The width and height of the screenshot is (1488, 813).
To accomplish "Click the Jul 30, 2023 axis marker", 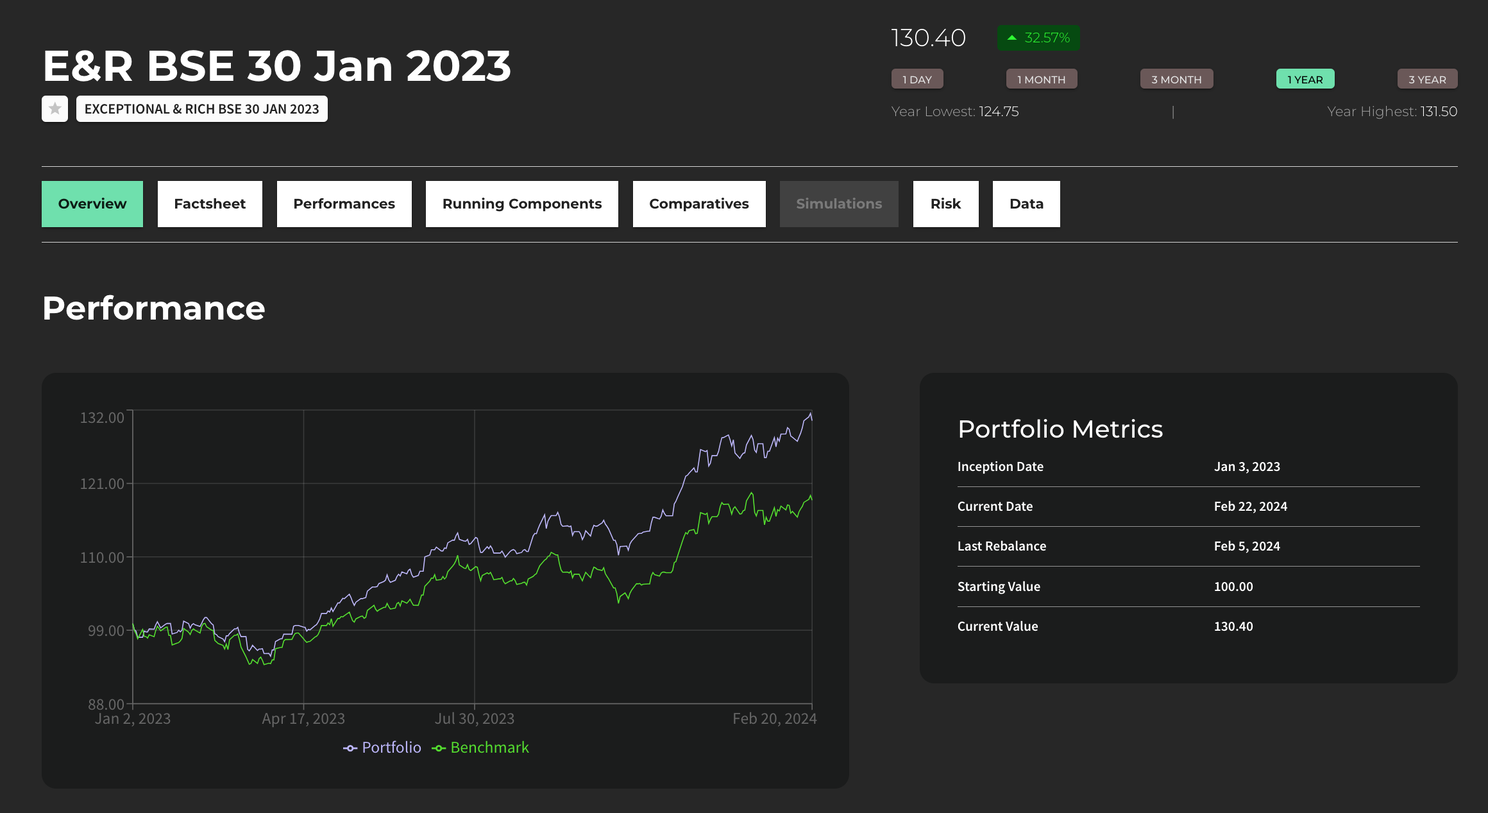I will [474, 719].
